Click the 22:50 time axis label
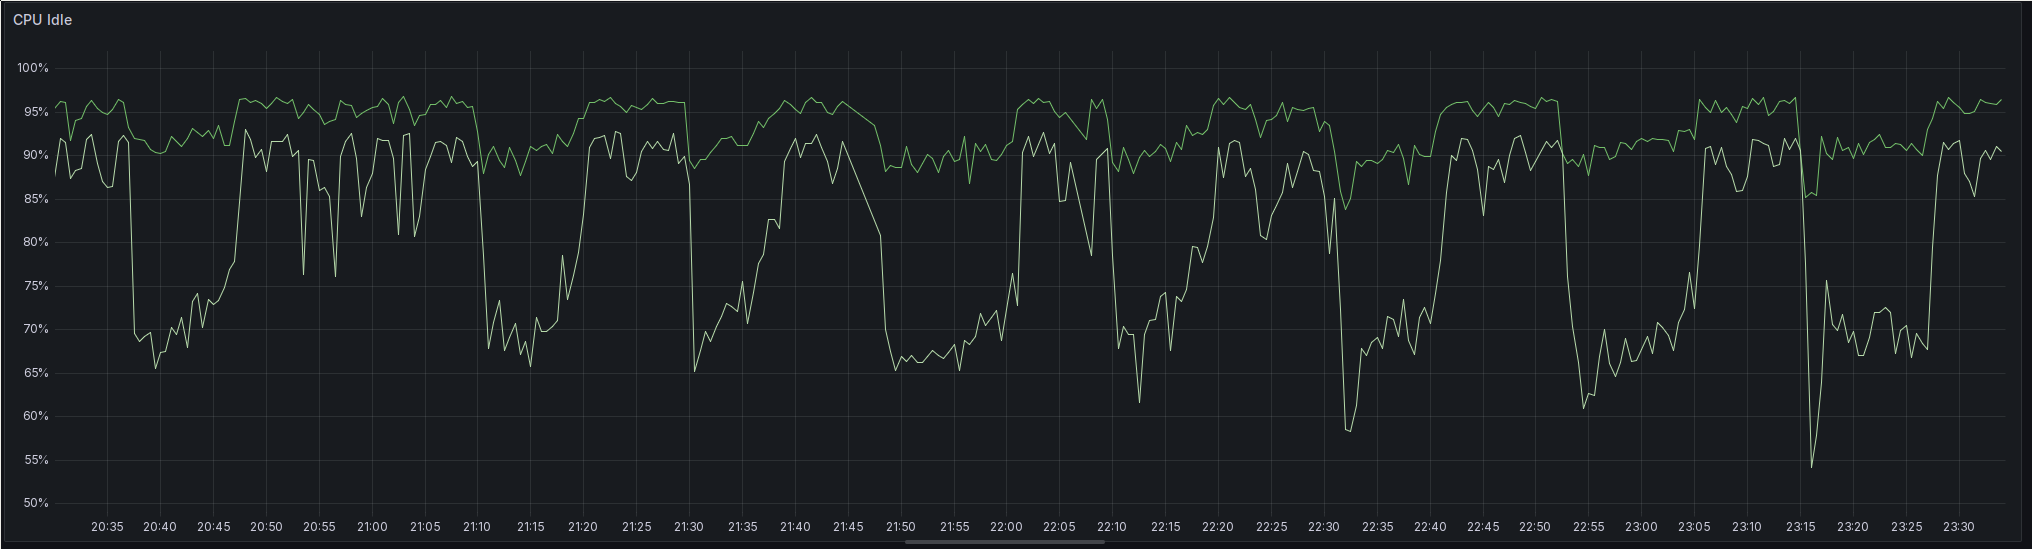The height and width of the screenshot is (549, 2032). point(1535,527)
